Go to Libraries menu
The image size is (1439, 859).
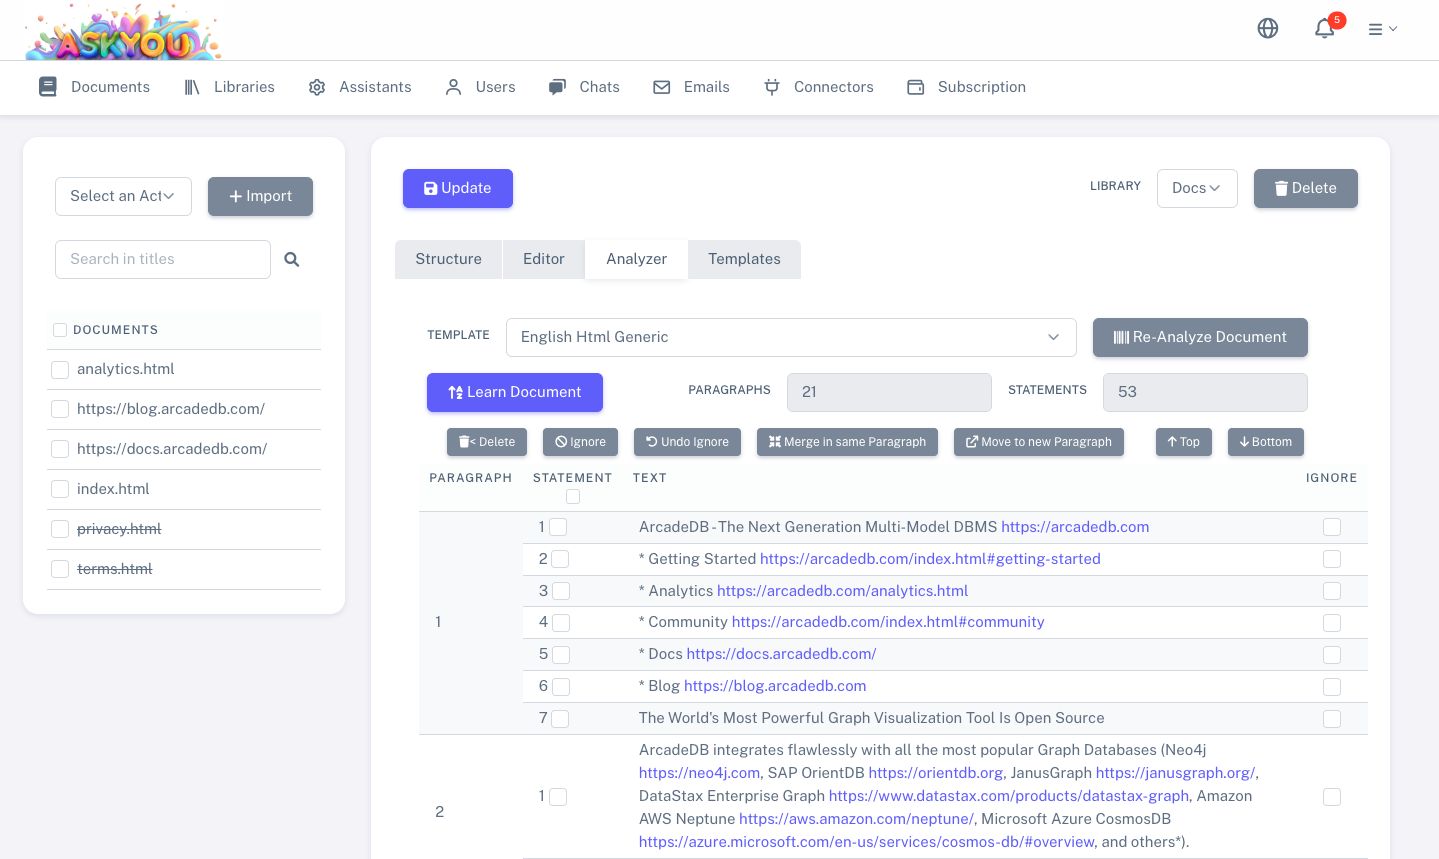point(244,87)
